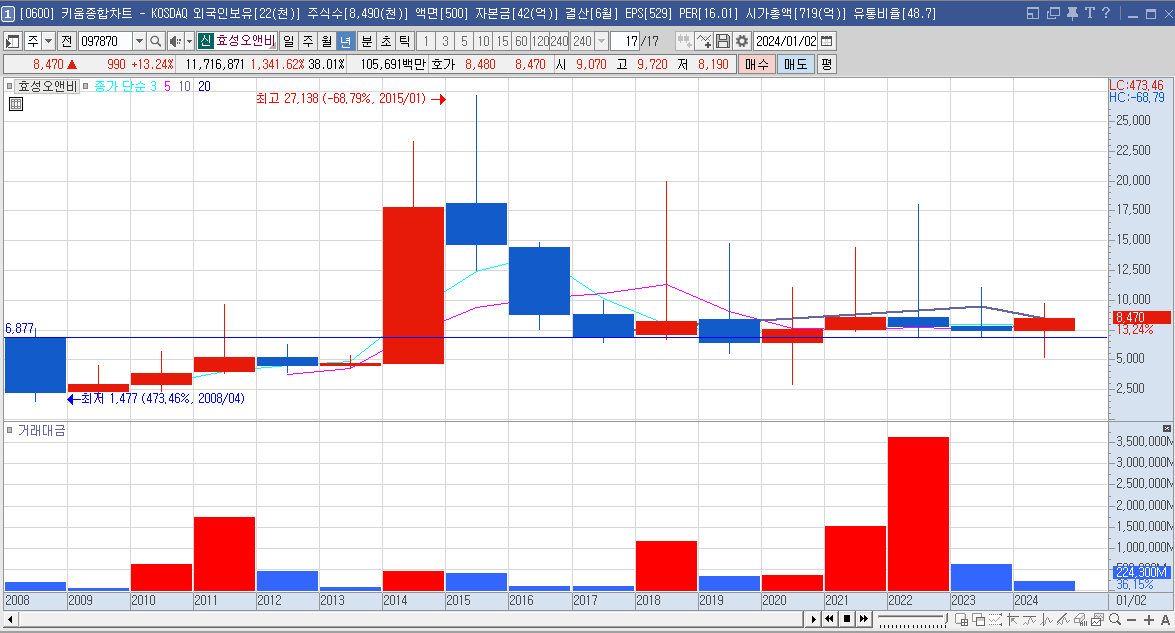Toggle the 효성오앤비 price chart checkbox
This screenshot has height=633, width=1175.
coord(10,86)
